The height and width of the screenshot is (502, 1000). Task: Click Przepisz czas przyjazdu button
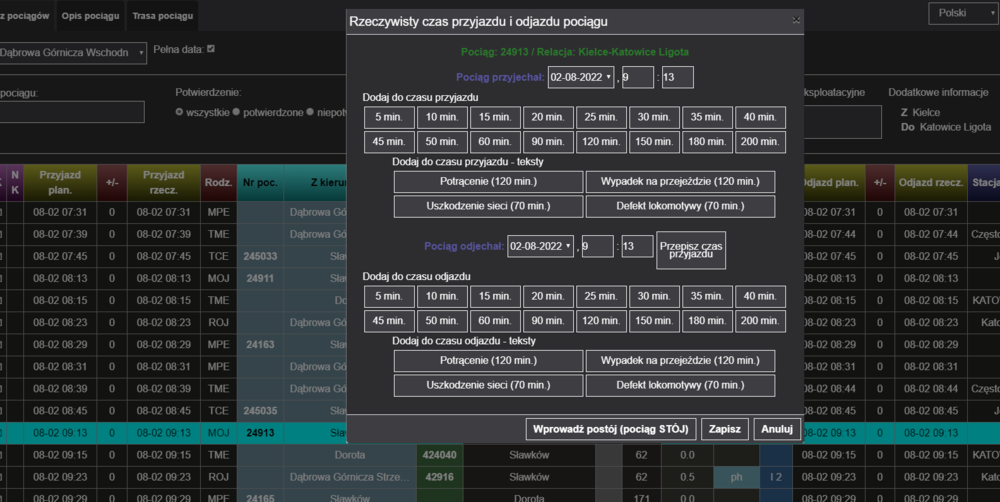click(690, 250)
